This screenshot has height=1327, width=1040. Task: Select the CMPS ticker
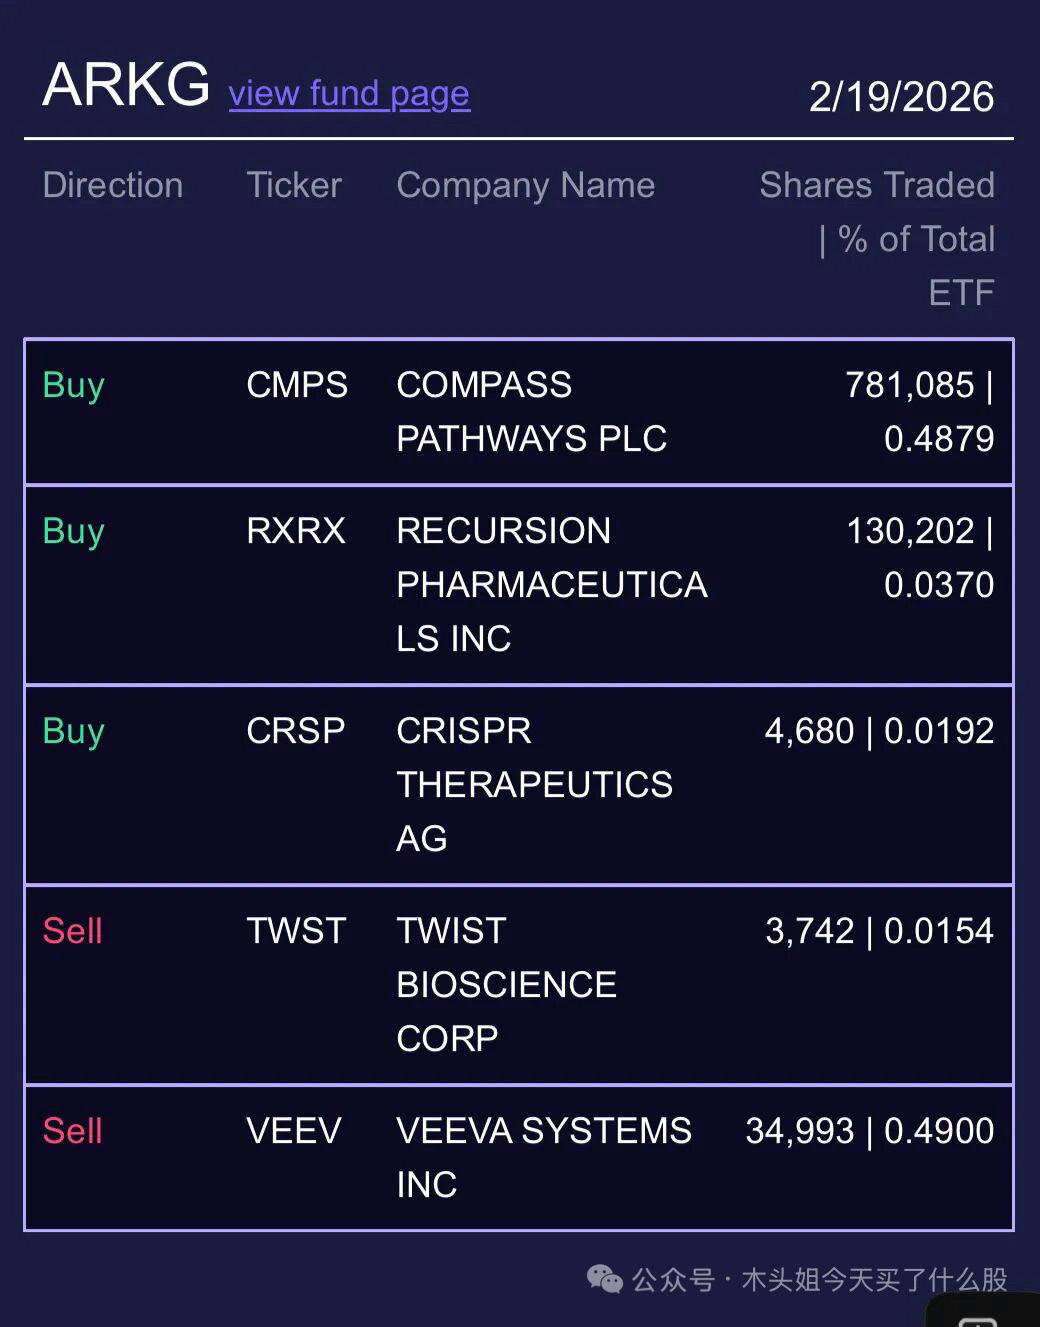[297, 385]
